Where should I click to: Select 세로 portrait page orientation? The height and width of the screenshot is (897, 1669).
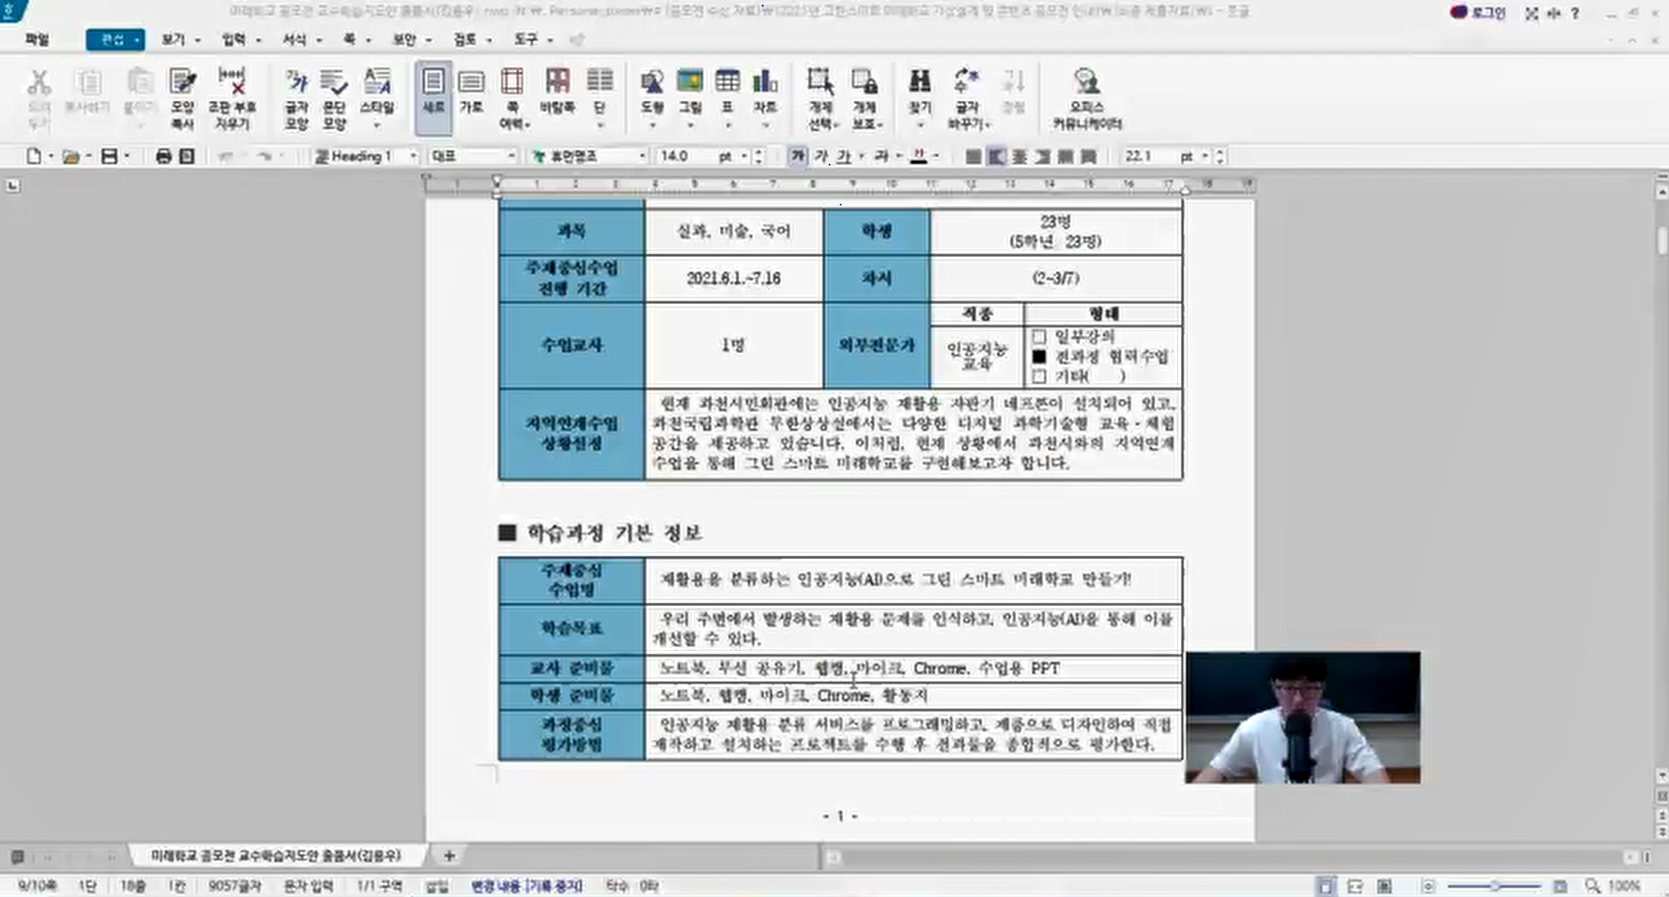tap(433, 98)
